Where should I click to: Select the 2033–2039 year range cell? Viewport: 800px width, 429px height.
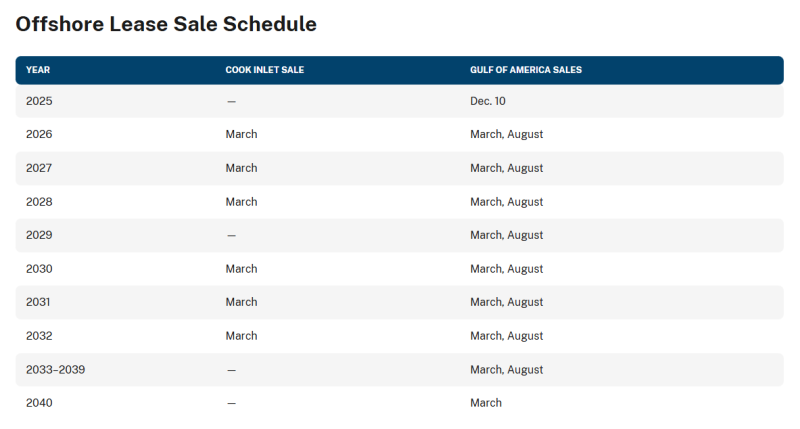click(x=55, y=370)
